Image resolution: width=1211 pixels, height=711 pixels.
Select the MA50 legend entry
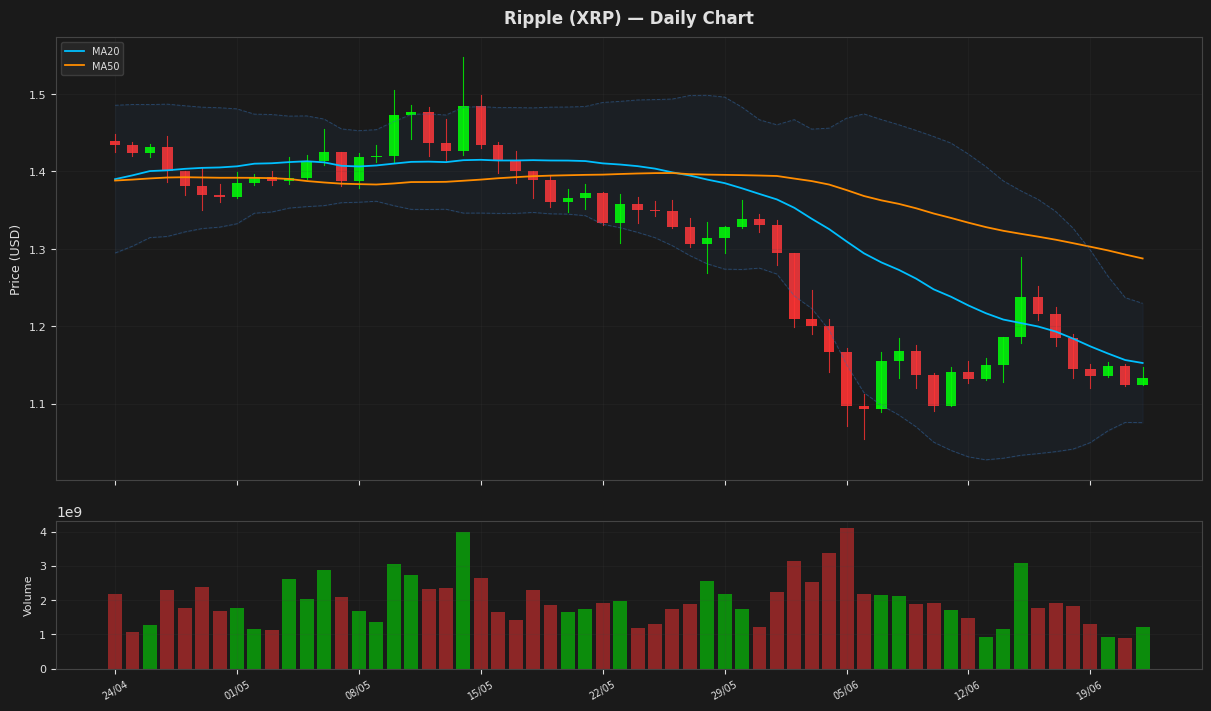(x=91, y=66)
